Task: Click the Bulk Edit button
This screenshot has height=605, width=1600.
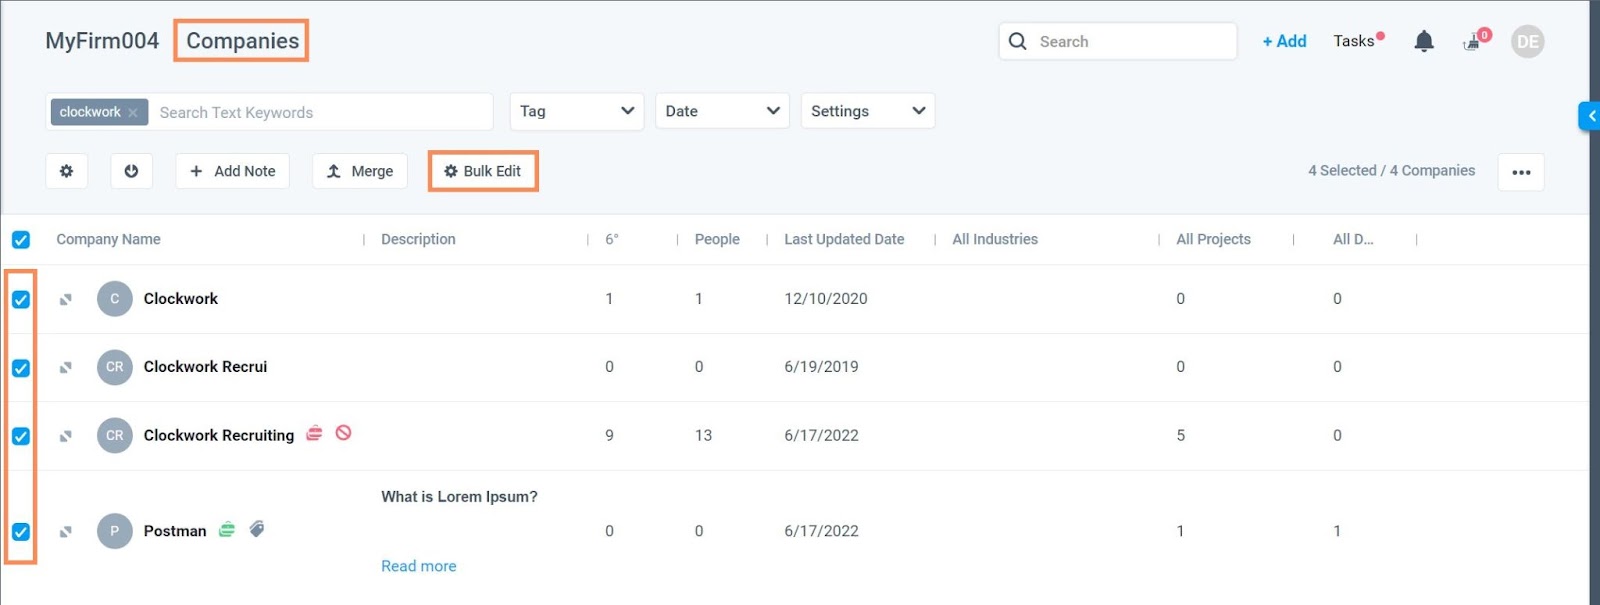Action: (x=483, y=171)
